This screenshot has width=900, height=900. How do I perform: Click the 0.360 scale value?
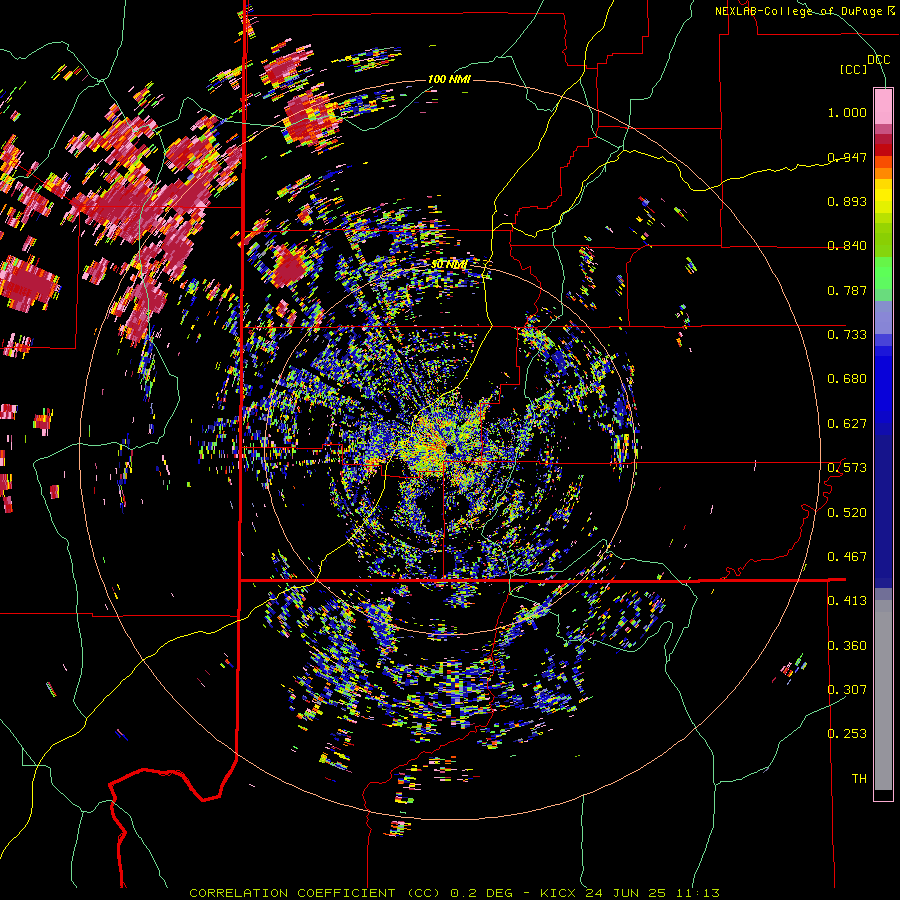click(847, 646)
